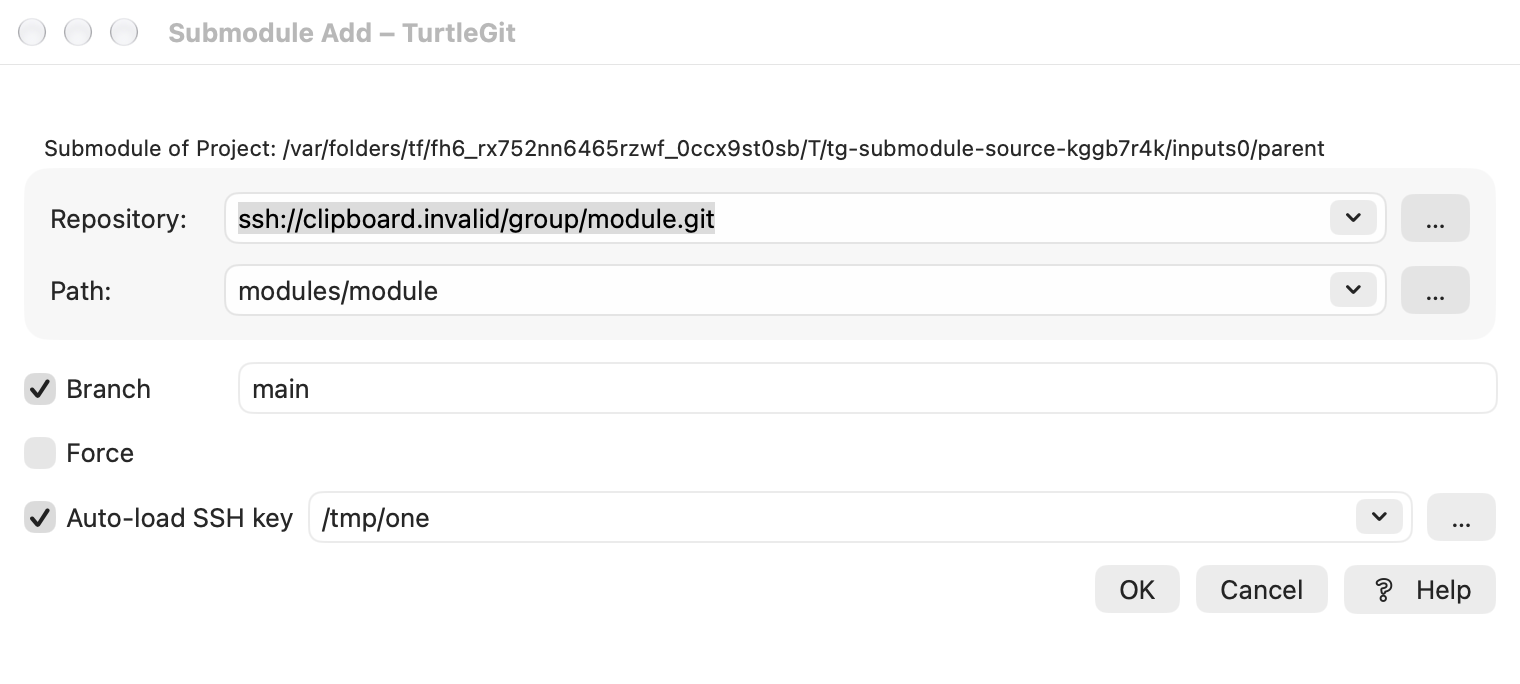This screenshot has height=684, width=1520.
Task: Click the Repository label
Action: pyautogui.click(x=118, y=219)
